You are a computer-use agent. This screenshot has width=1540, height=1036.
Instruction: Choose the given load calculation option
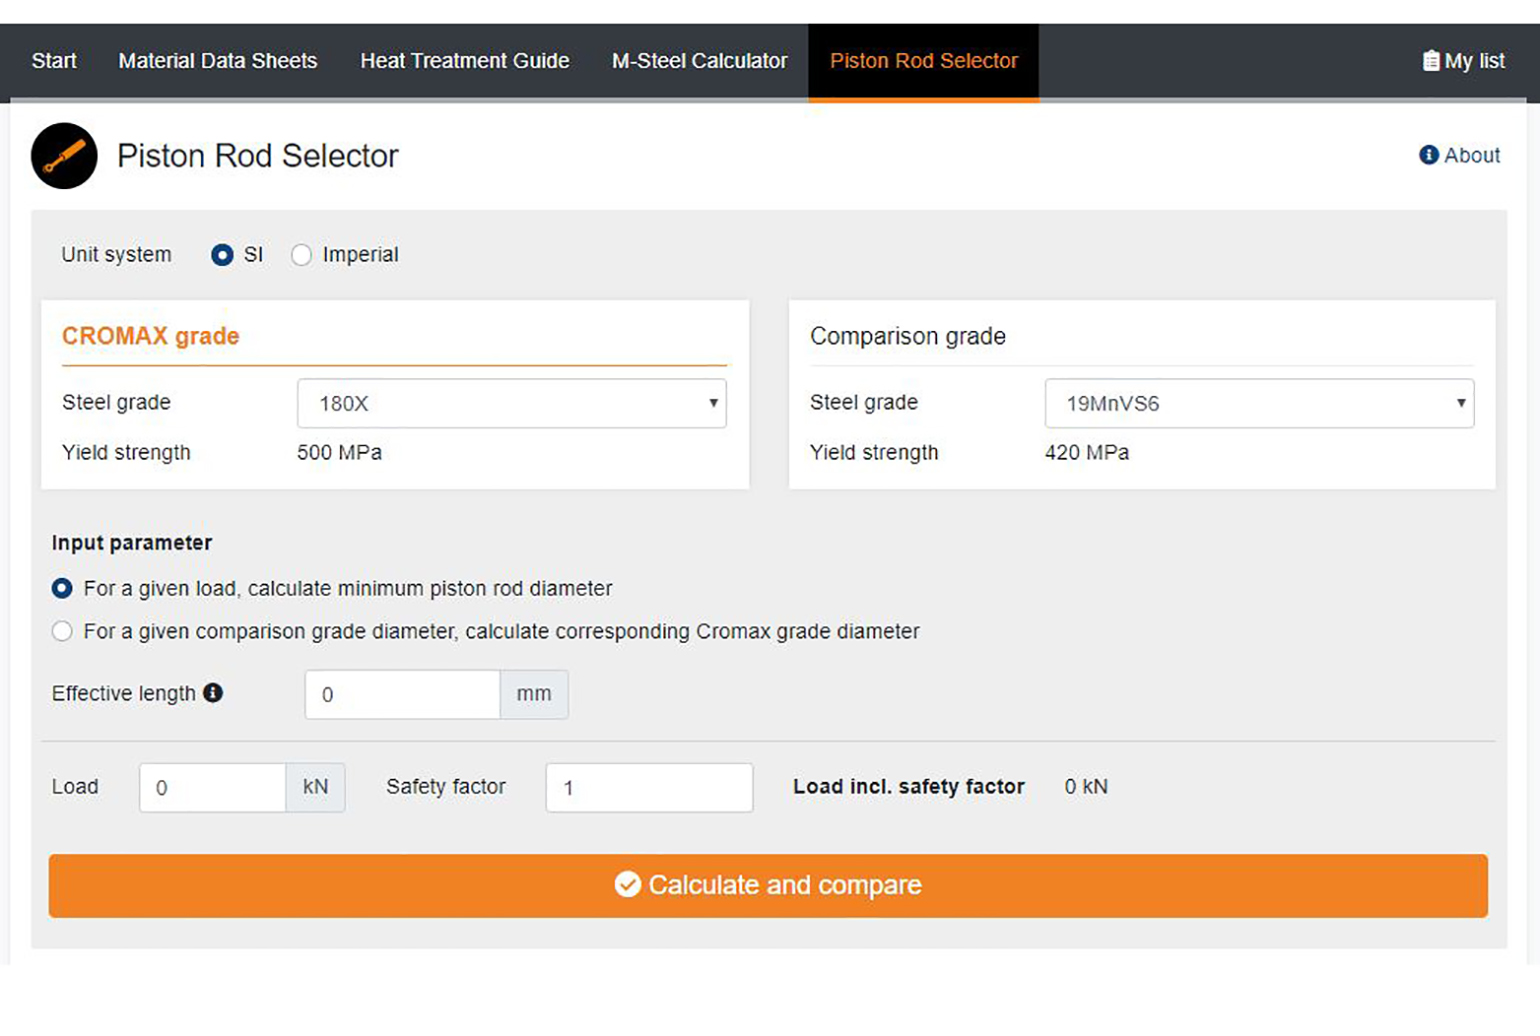pos(62,589)
